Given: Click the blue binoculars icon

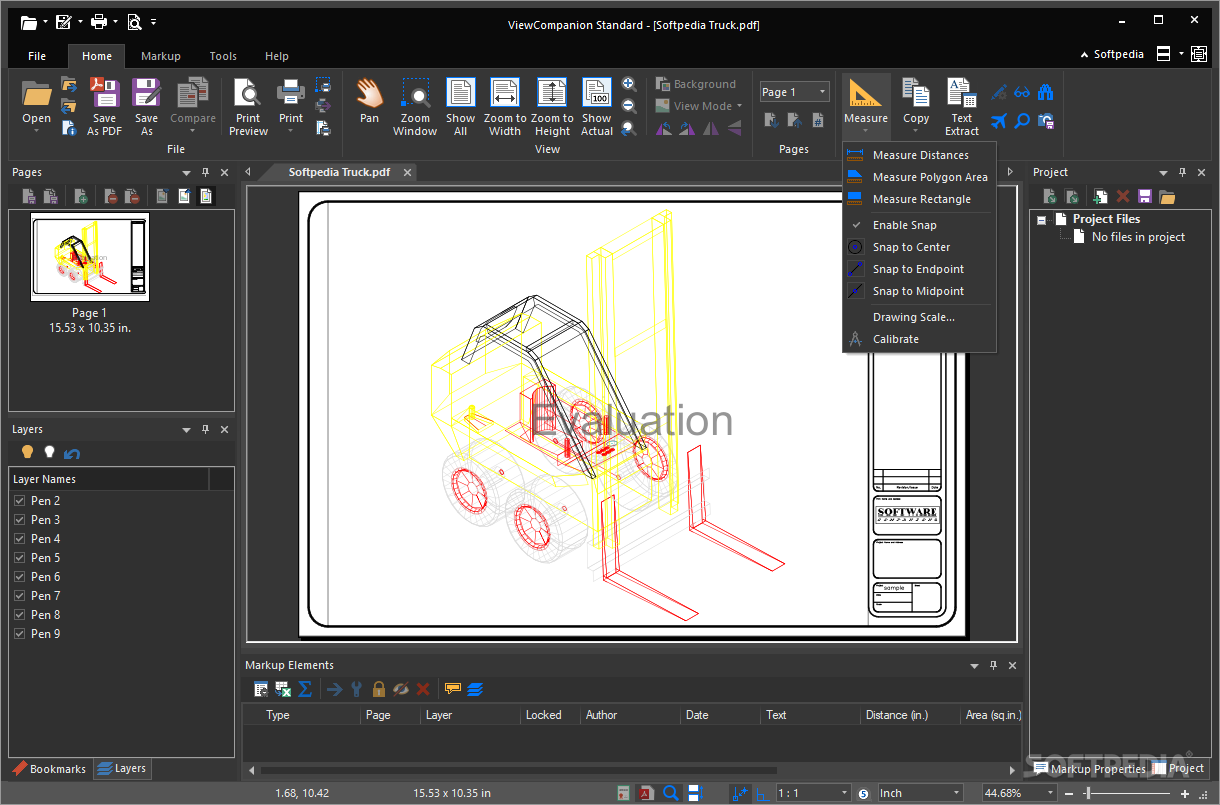Looking at the screenshot, I should point(1046,92).
